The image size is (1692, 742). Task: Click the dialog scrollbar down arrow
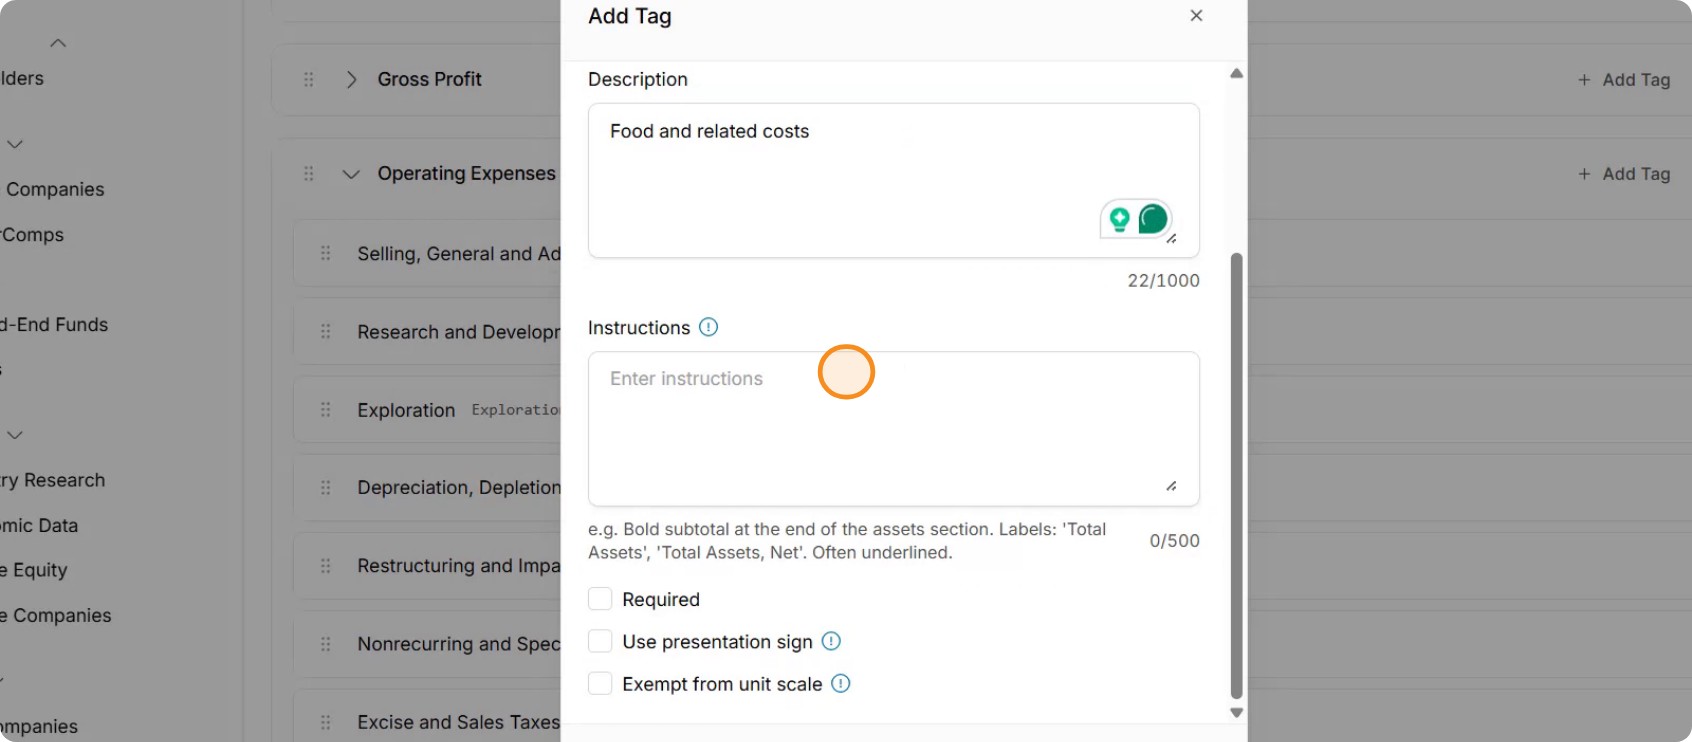click(1237, 713)
